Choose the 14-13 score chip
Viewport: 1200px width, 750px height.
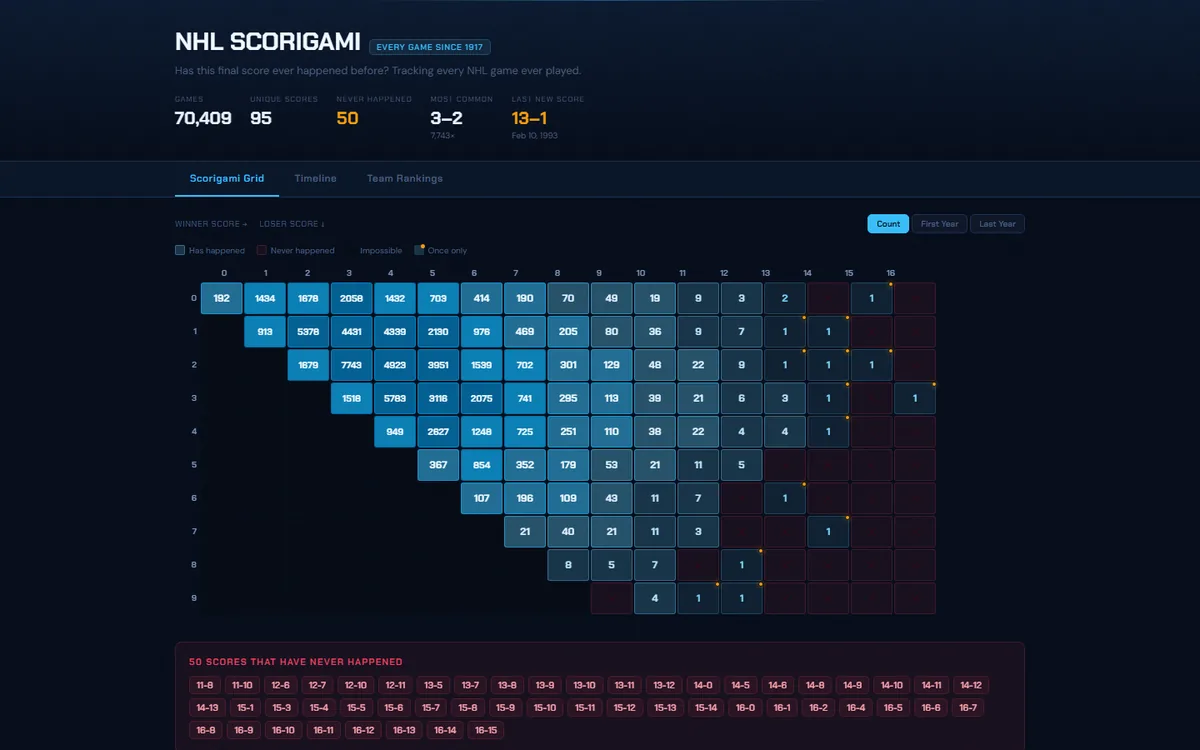(x=208, y=708)
